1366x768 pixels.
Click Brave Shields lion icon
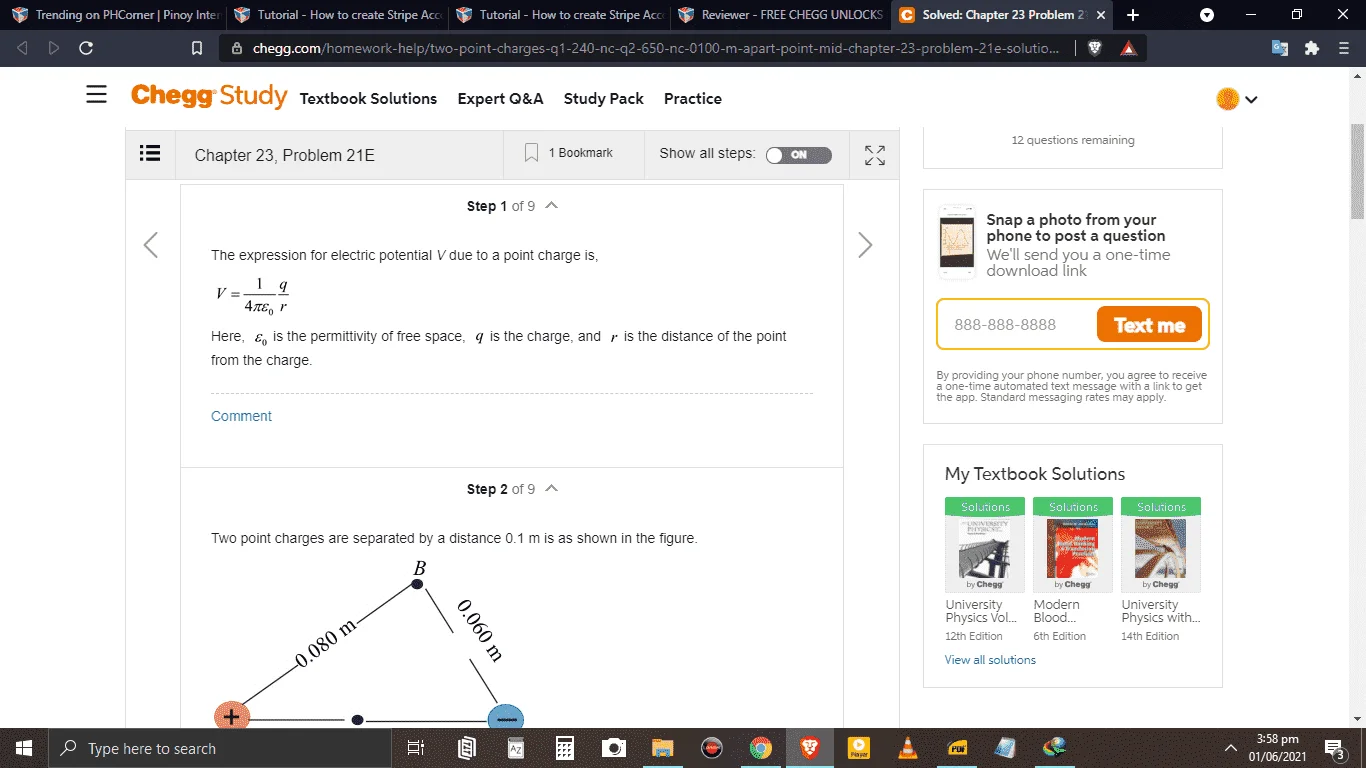tap(1095, 48)
